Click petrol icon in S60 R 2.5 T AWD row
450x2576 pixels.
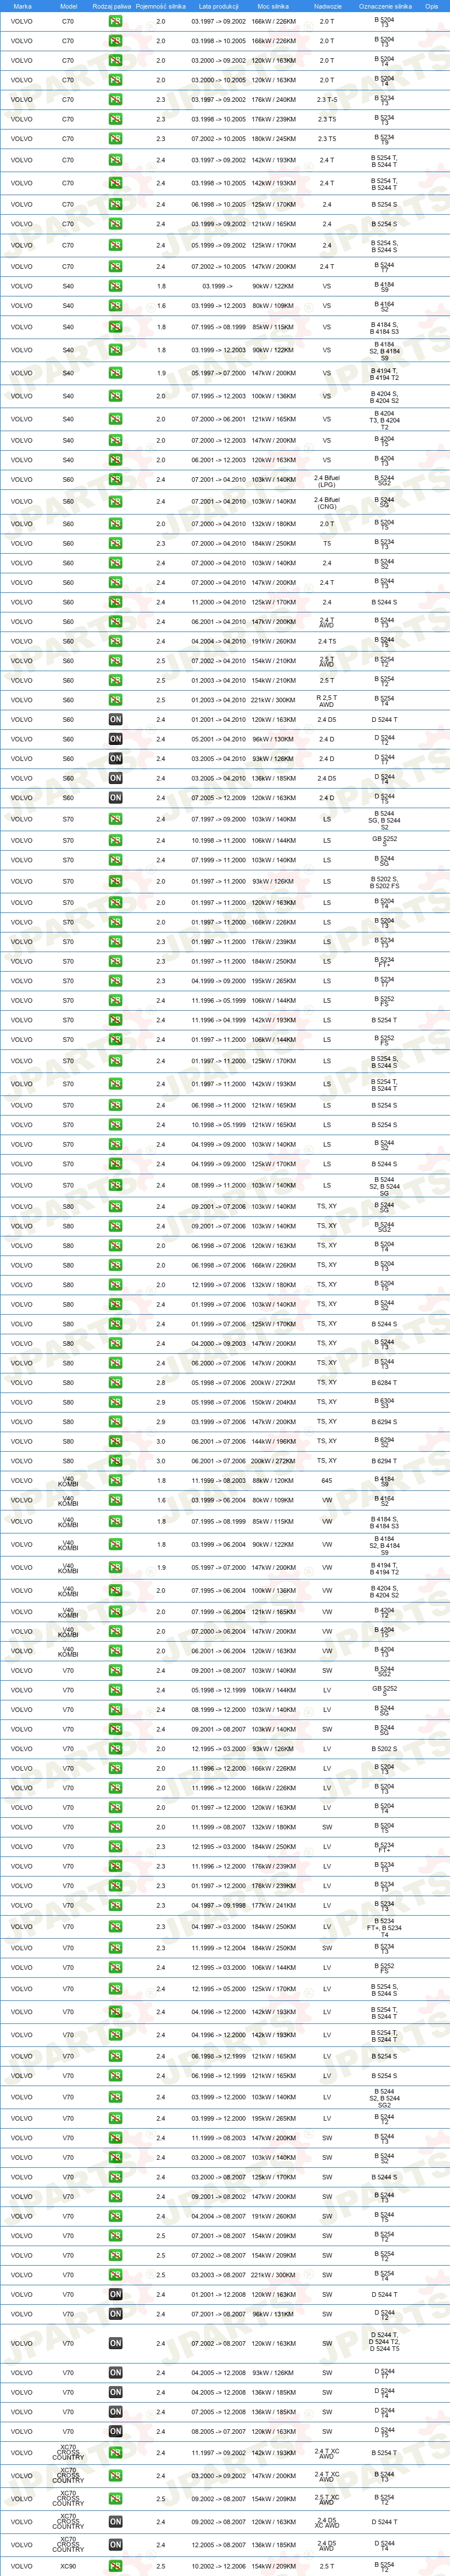click(116, 700)
